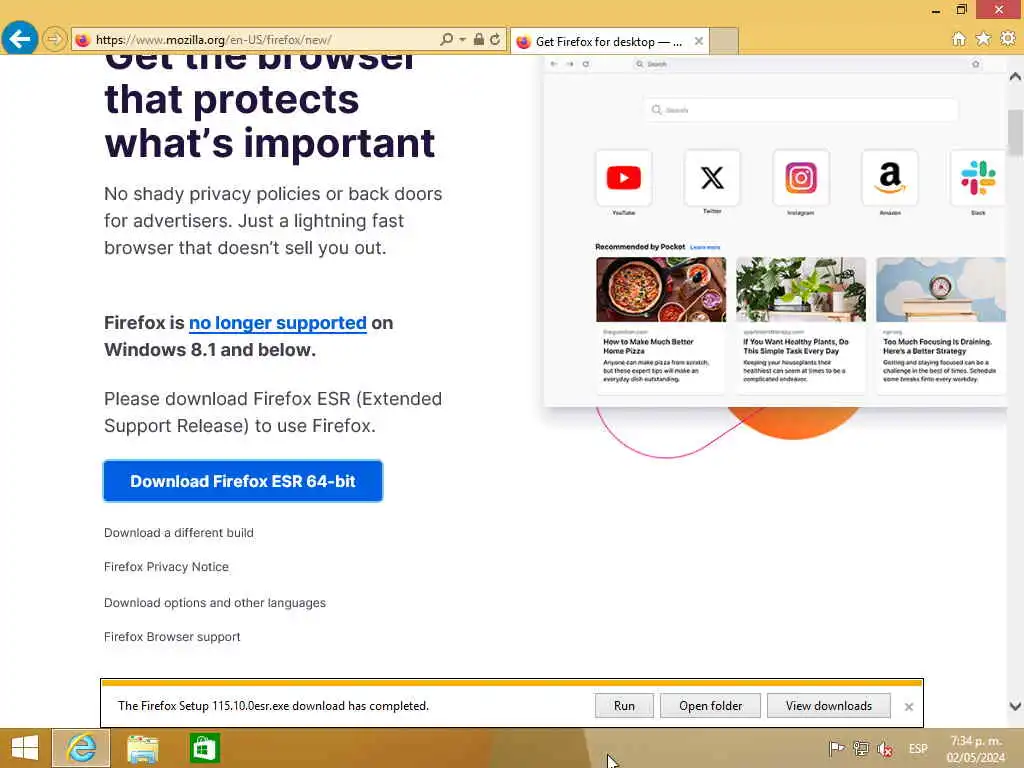Click the security lock icon
This screenshot has height=768, width=1024.
coord(479,39)
